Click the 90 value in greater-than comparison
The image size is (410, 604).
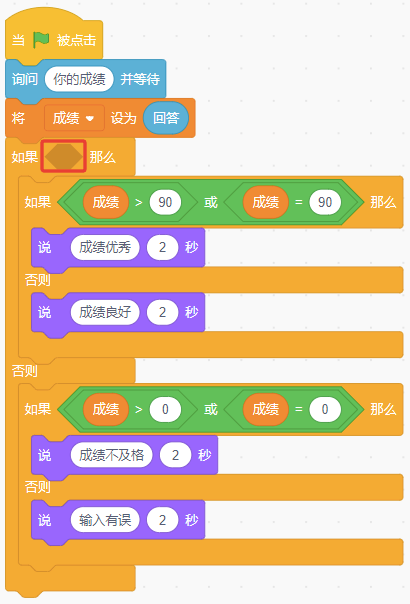[x=165, y=202]
